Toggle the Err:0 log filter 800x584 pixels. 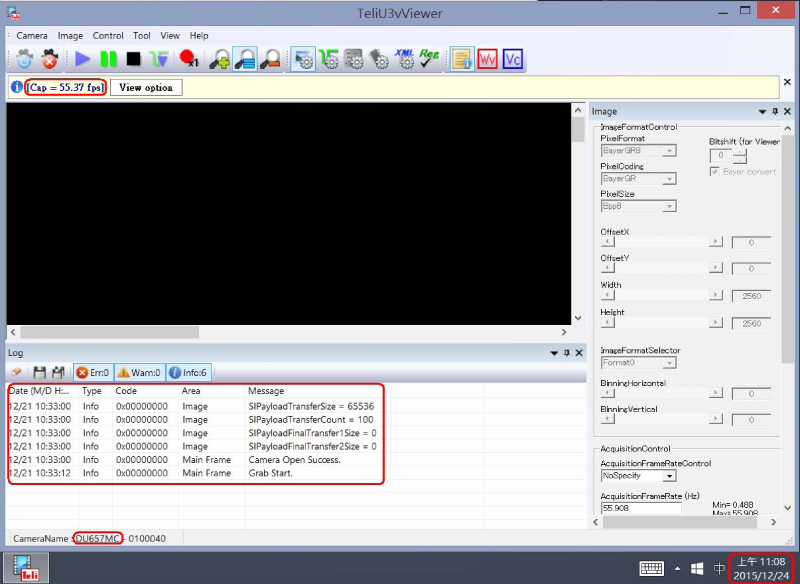click(x=93, y=372)
